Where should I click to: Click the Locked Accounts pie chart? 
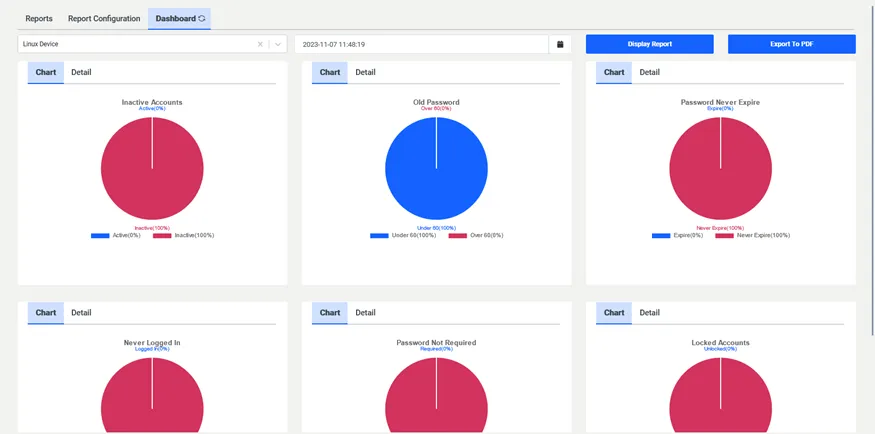coord(720,395)
